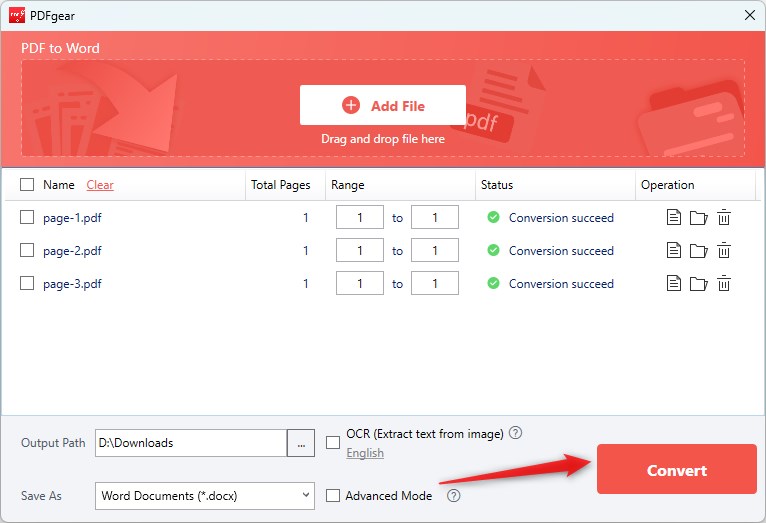Click the Add File button
This screenshot has width=766, height=523.
point(383,105)
